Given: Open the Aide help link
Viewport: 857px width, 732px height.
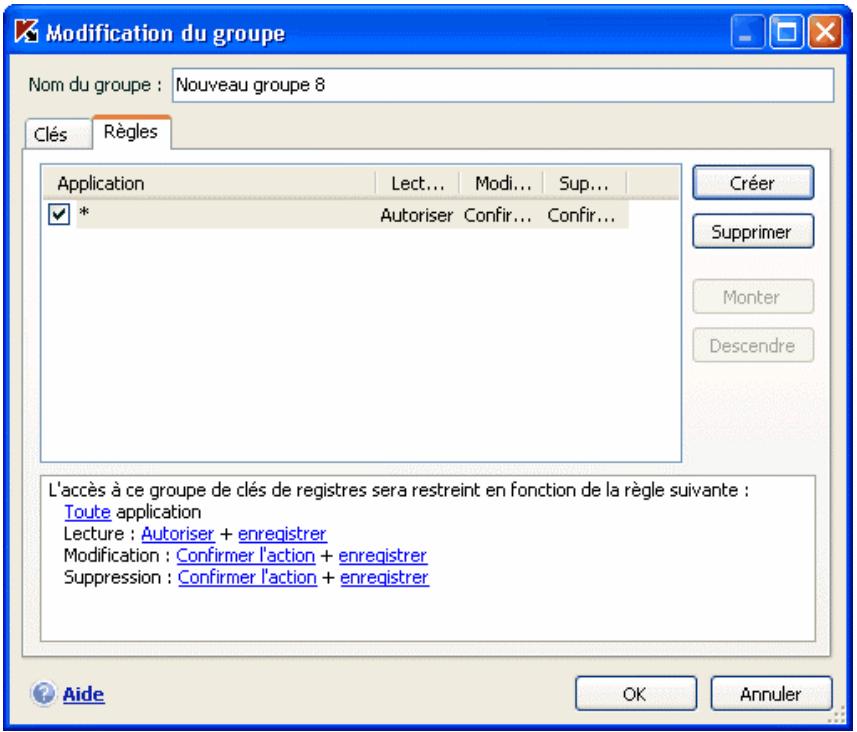Looking at the screenshot, I should (83, 694).
